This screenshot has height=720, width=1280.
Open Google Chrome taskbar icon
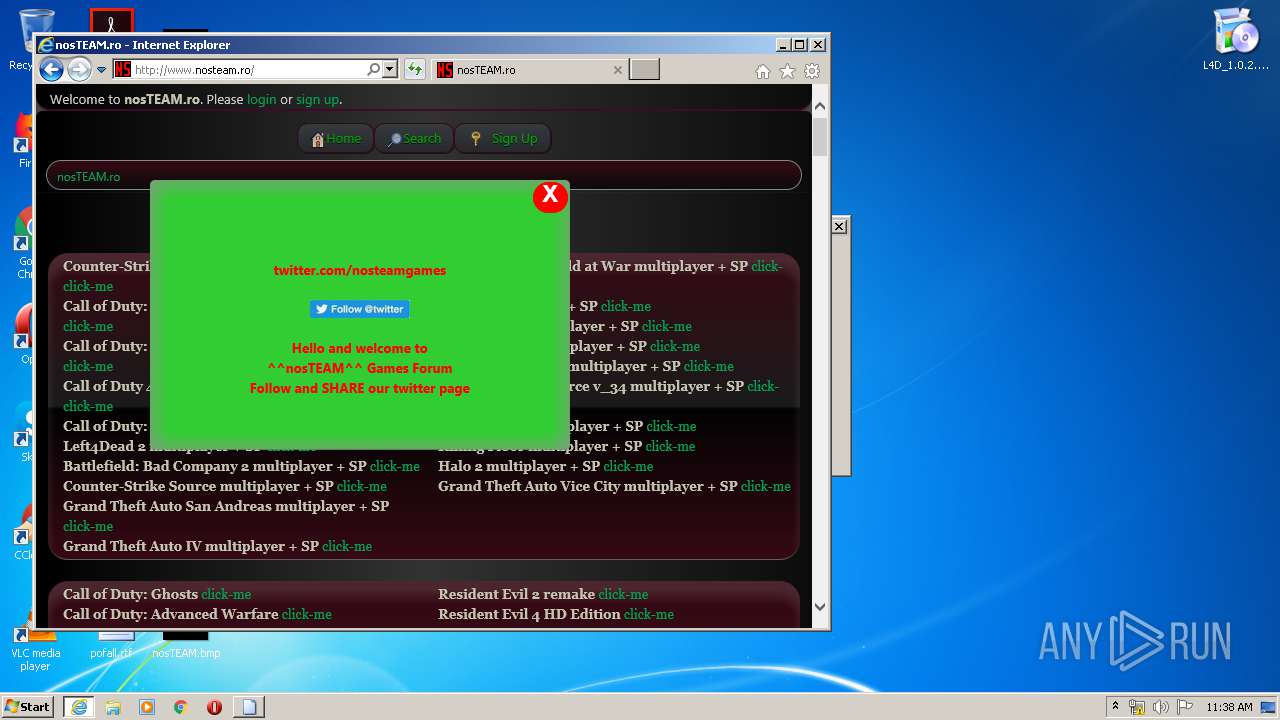click(x=181, y=707)
